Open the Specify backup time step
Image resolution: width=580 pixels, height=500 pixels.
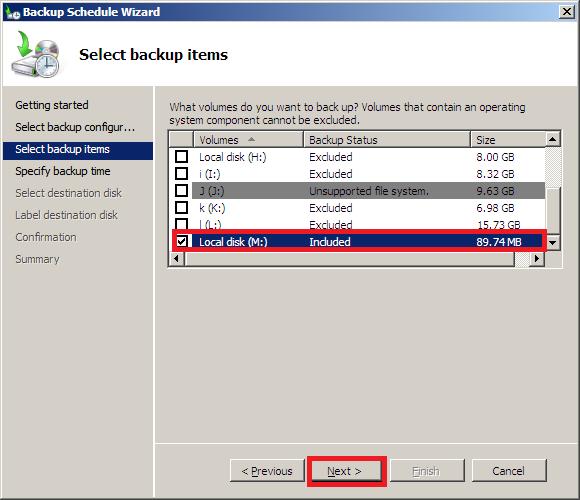point(63,171)
